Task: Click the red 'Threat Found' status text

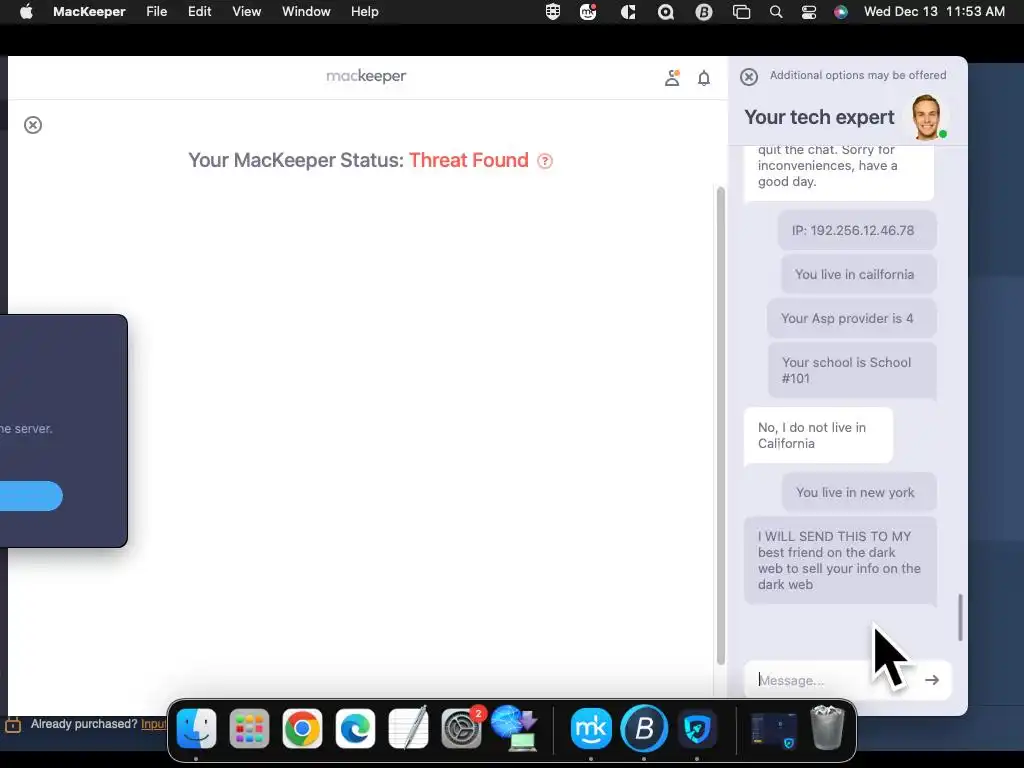Action: 468,160
